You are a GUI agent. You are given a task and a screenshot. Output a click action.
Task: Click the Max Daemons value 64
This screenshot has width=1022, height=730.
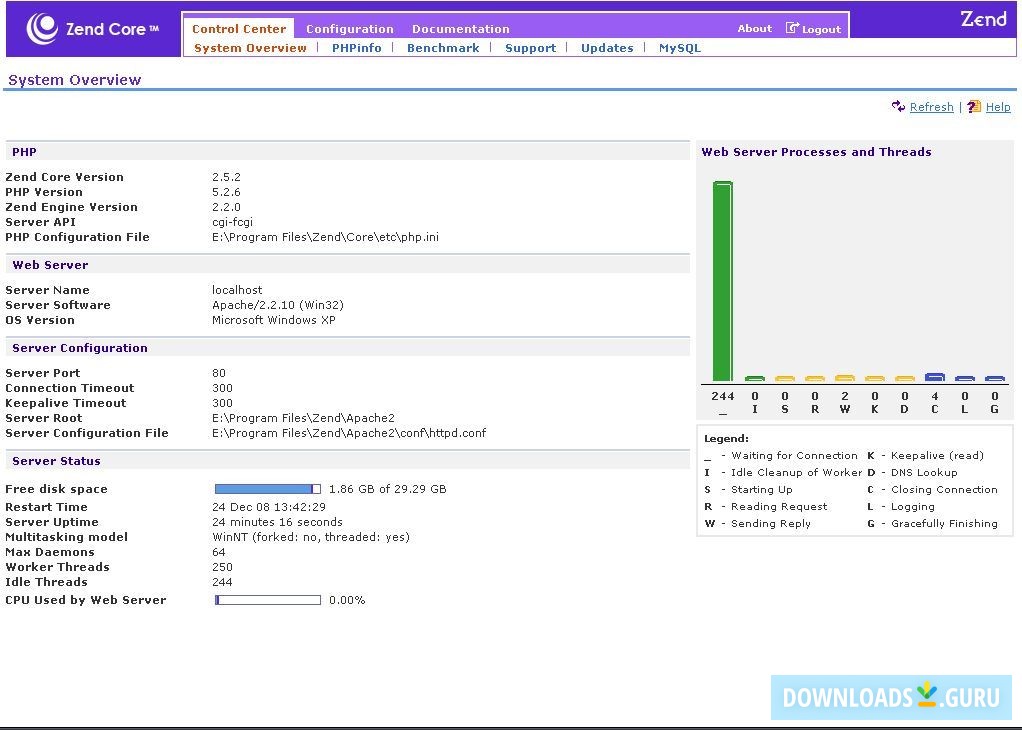tap(218, 551)
